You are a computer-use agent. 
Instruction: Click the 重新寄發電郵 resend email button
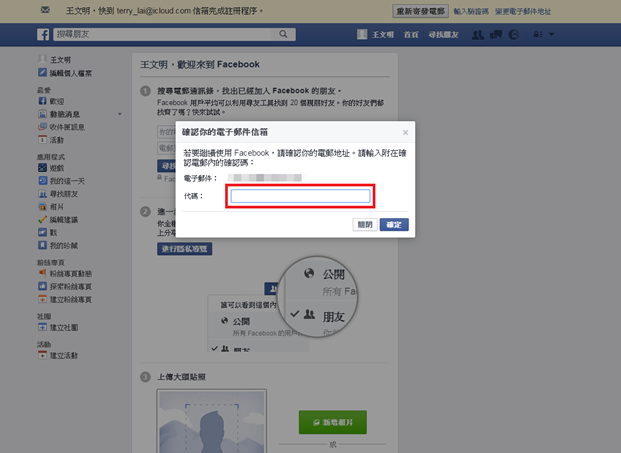pyautogui.click(x=421, y=11)
